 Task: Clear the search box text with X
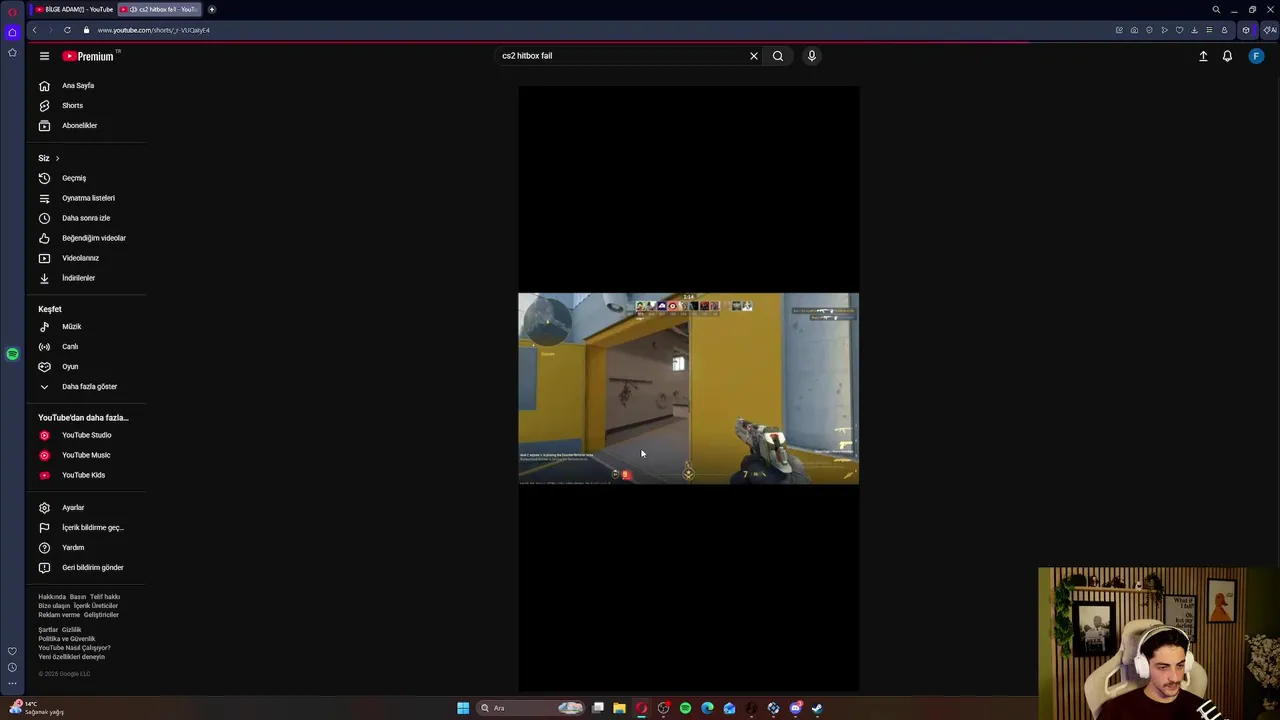pos(754,56)
